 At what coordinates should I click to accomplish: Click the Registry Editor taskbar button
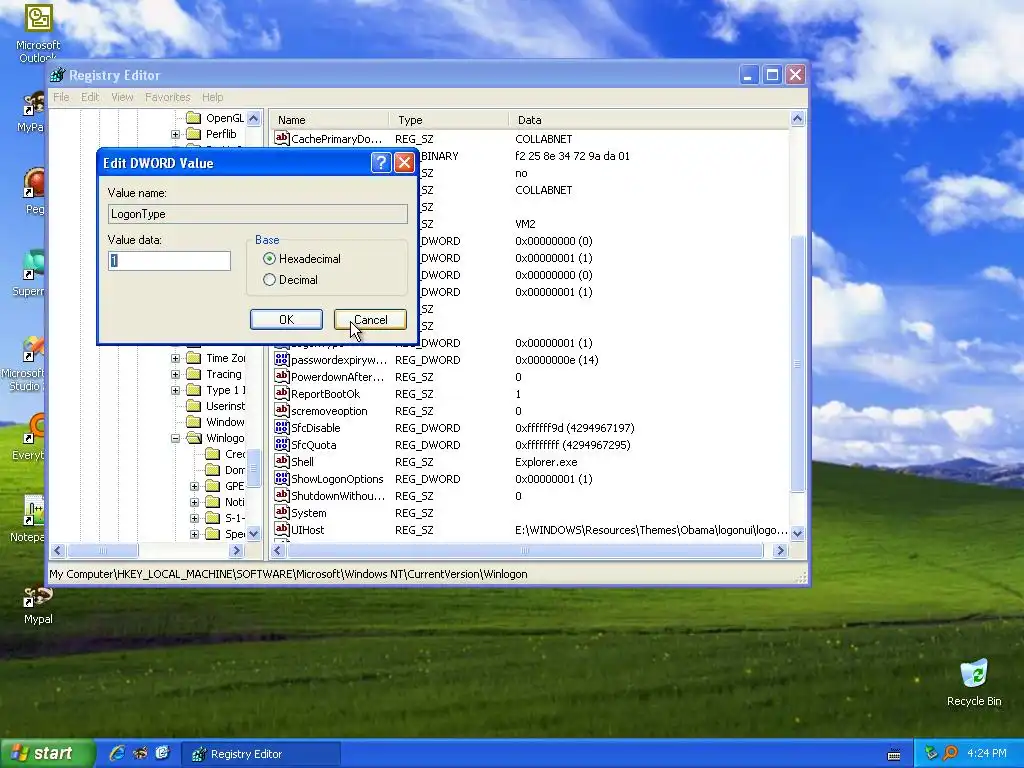(261, 754)
